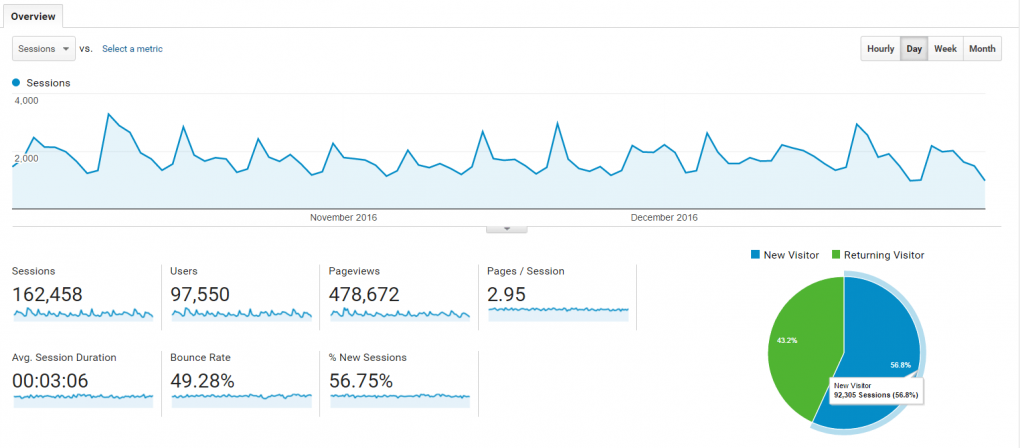Click the 2,000 y-axis label
Image resolution: width=1020 pixels, height=448 pixels.
(27, 158)
